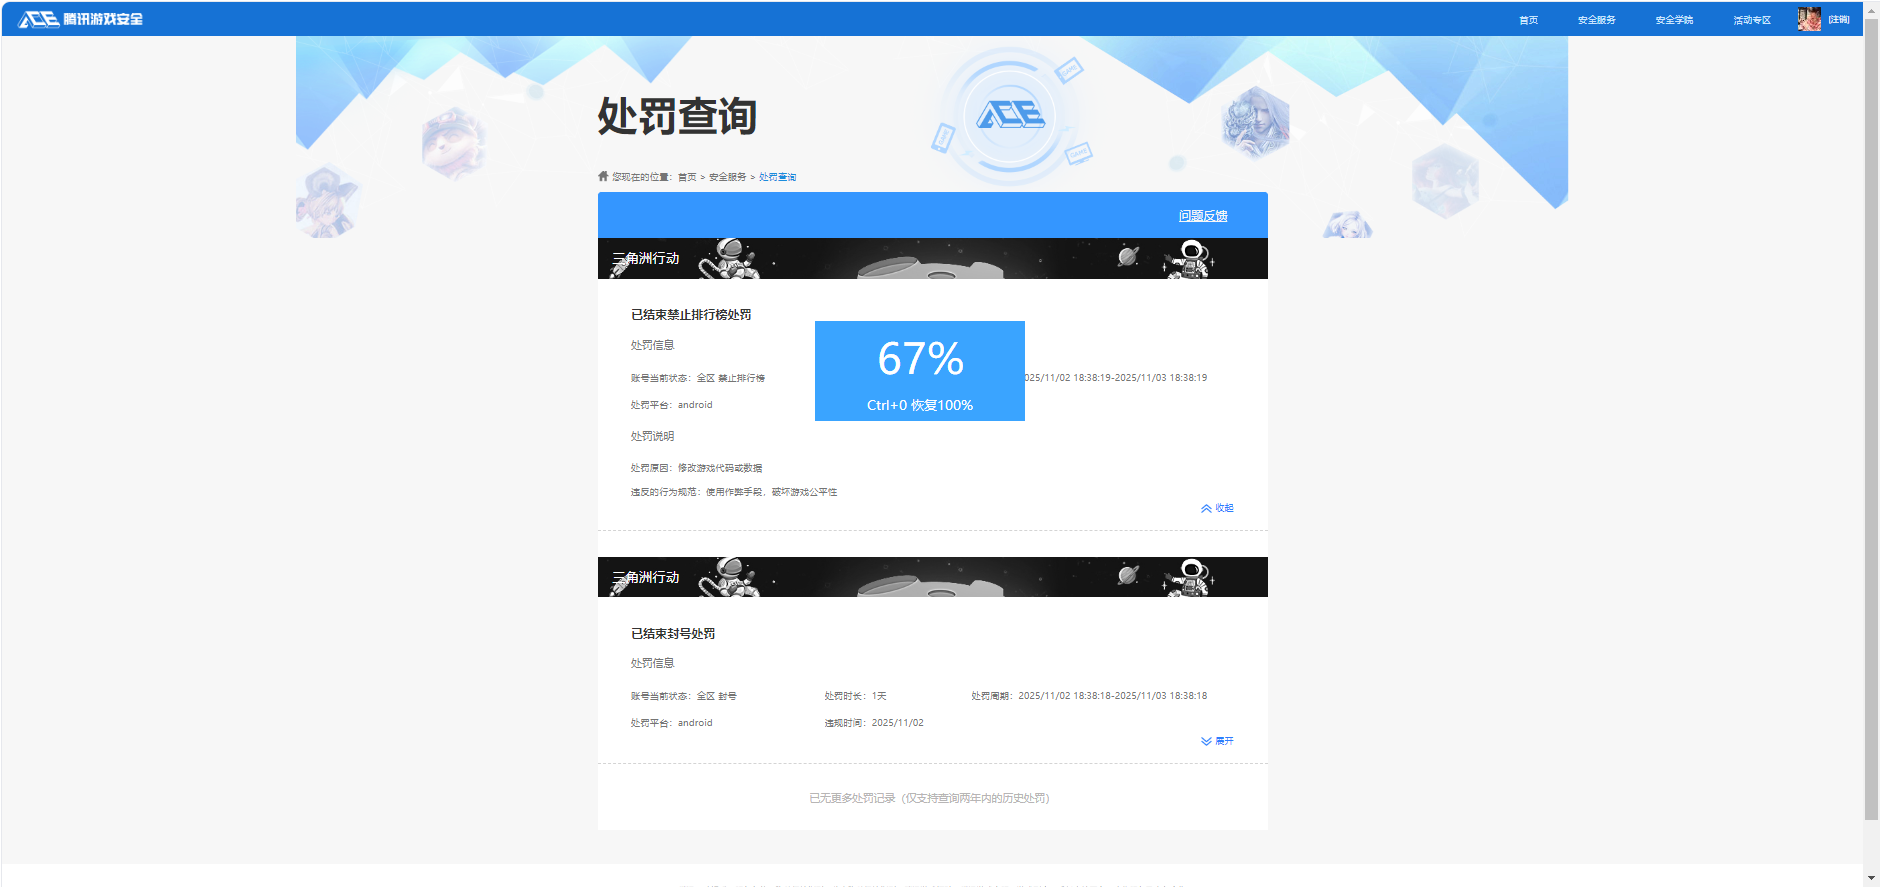The width and height of the screenshot is (1880, 887).
Task: Click the 处罚说明 section label
Action: click(x=652, y=436)
